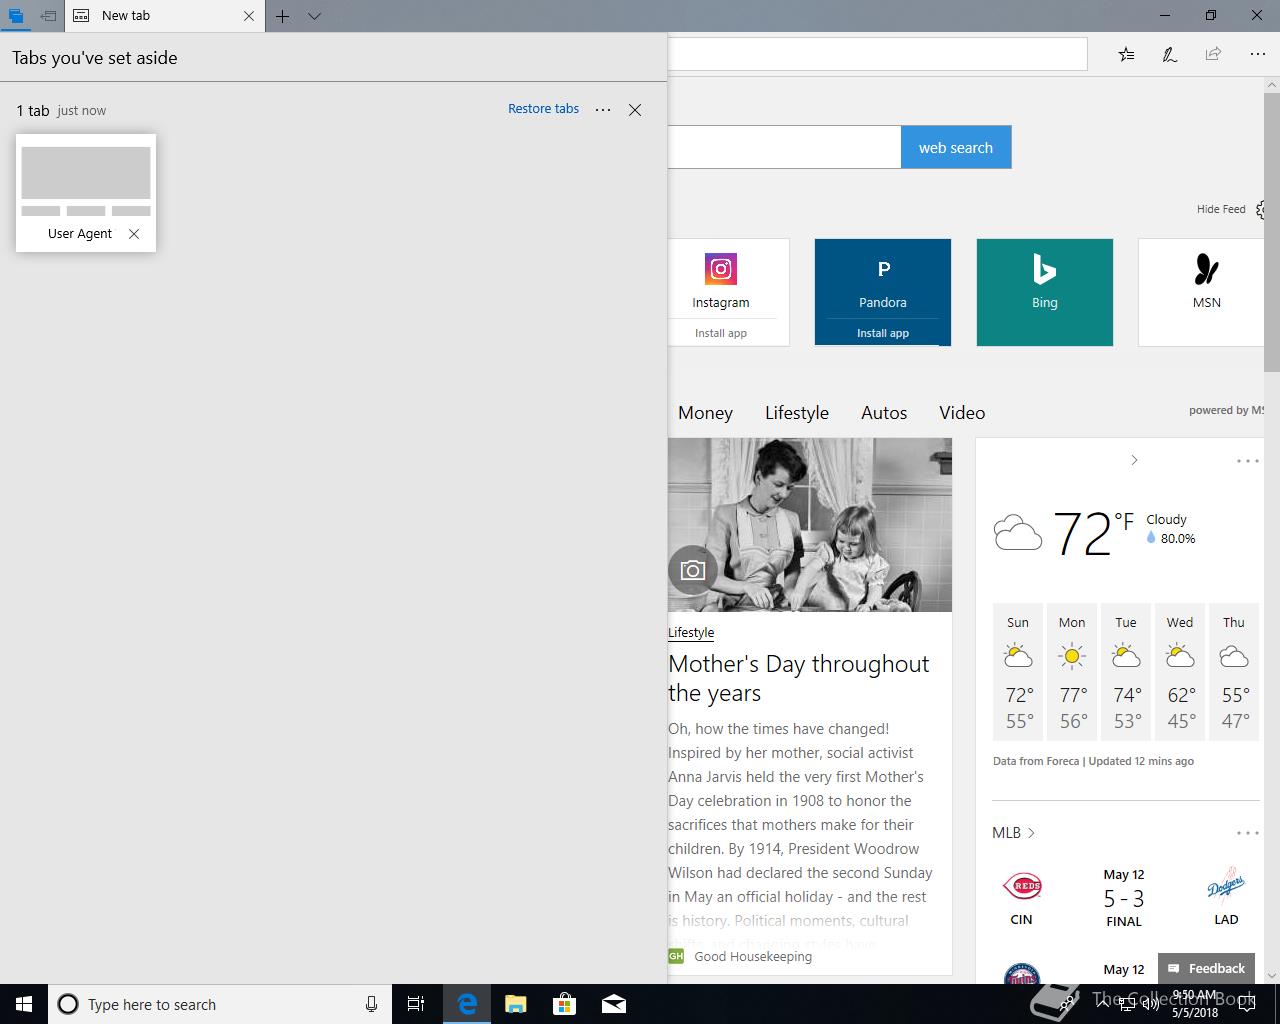Focus the Bing search input box
Viewport: 1280px width, 1024px height.
tap(784, 147)
